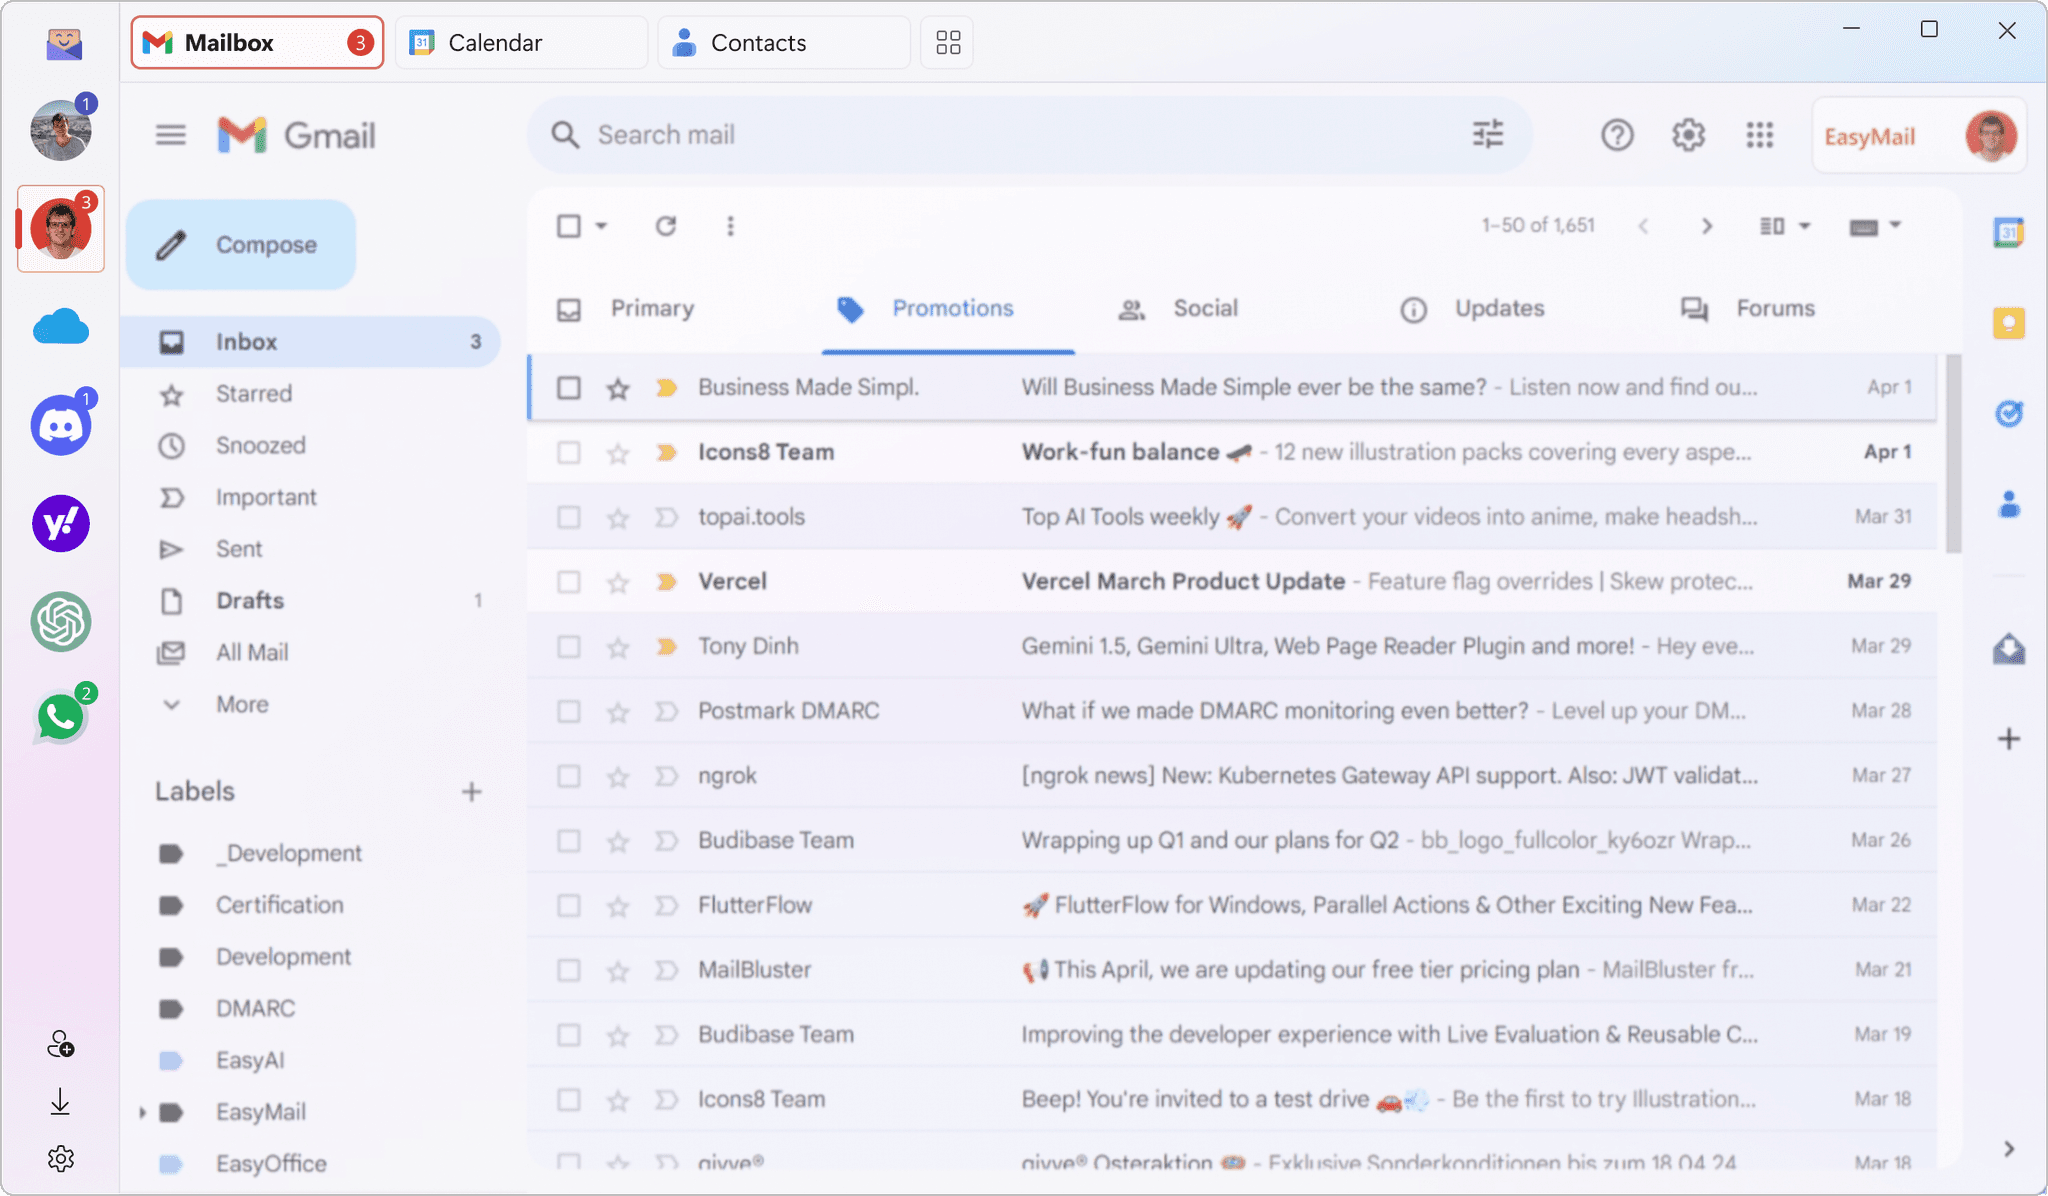
Task: Open Google Tasks side panel icon
Action: point(2008,413)
